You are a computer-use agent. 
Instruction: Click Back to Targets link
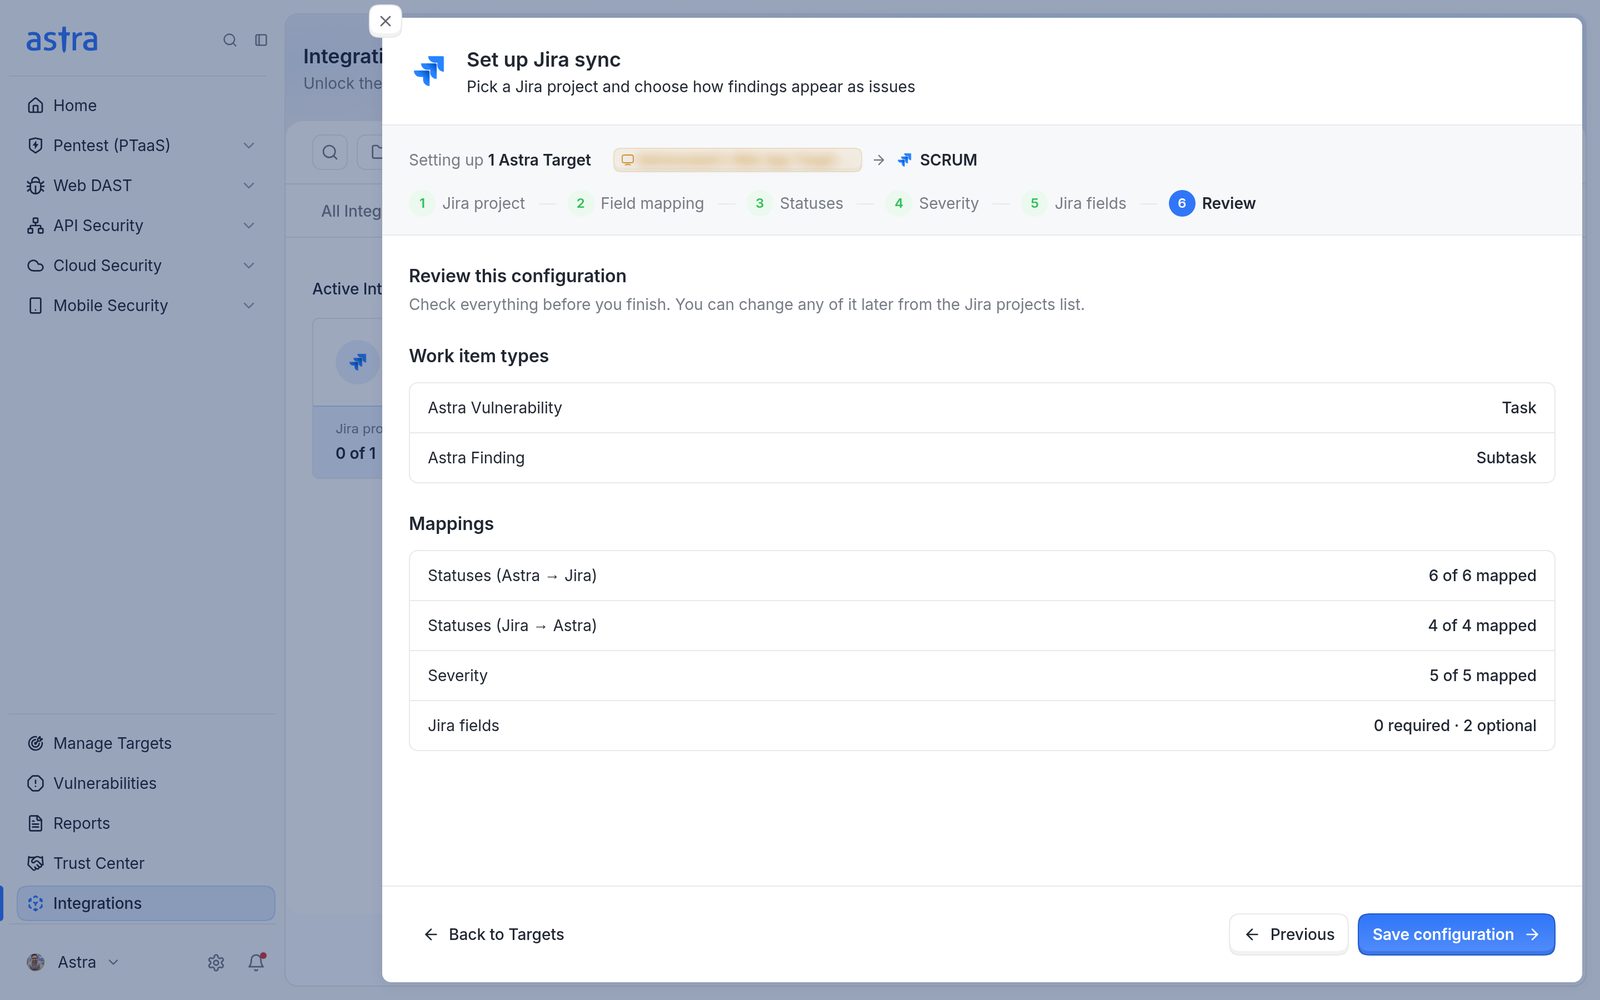pos(494,934)
